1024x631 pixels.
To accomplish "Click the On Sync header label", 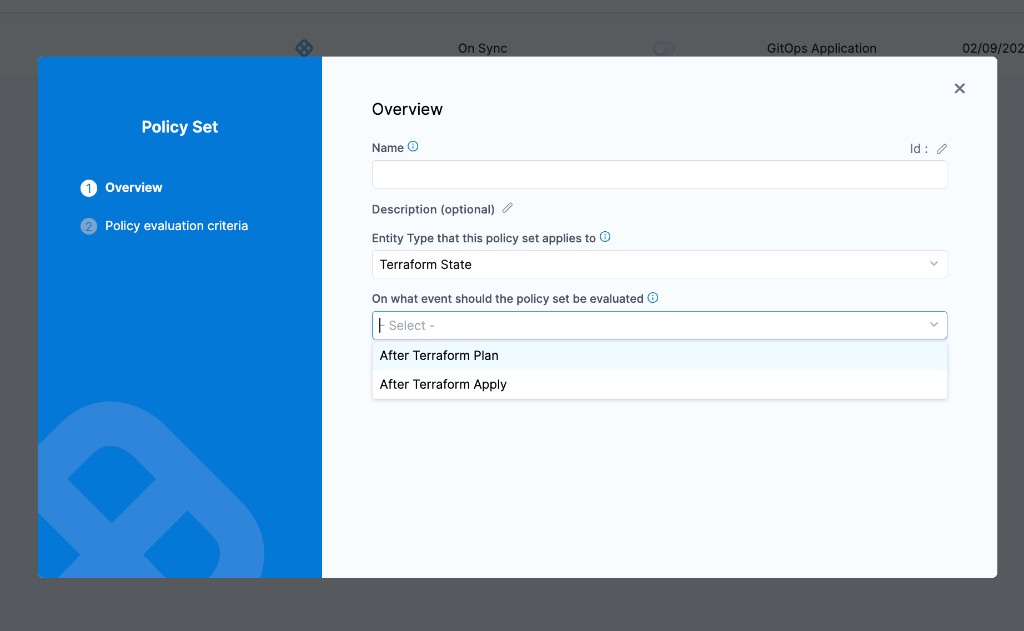I will pyautogui.click(x=482, y=47).
